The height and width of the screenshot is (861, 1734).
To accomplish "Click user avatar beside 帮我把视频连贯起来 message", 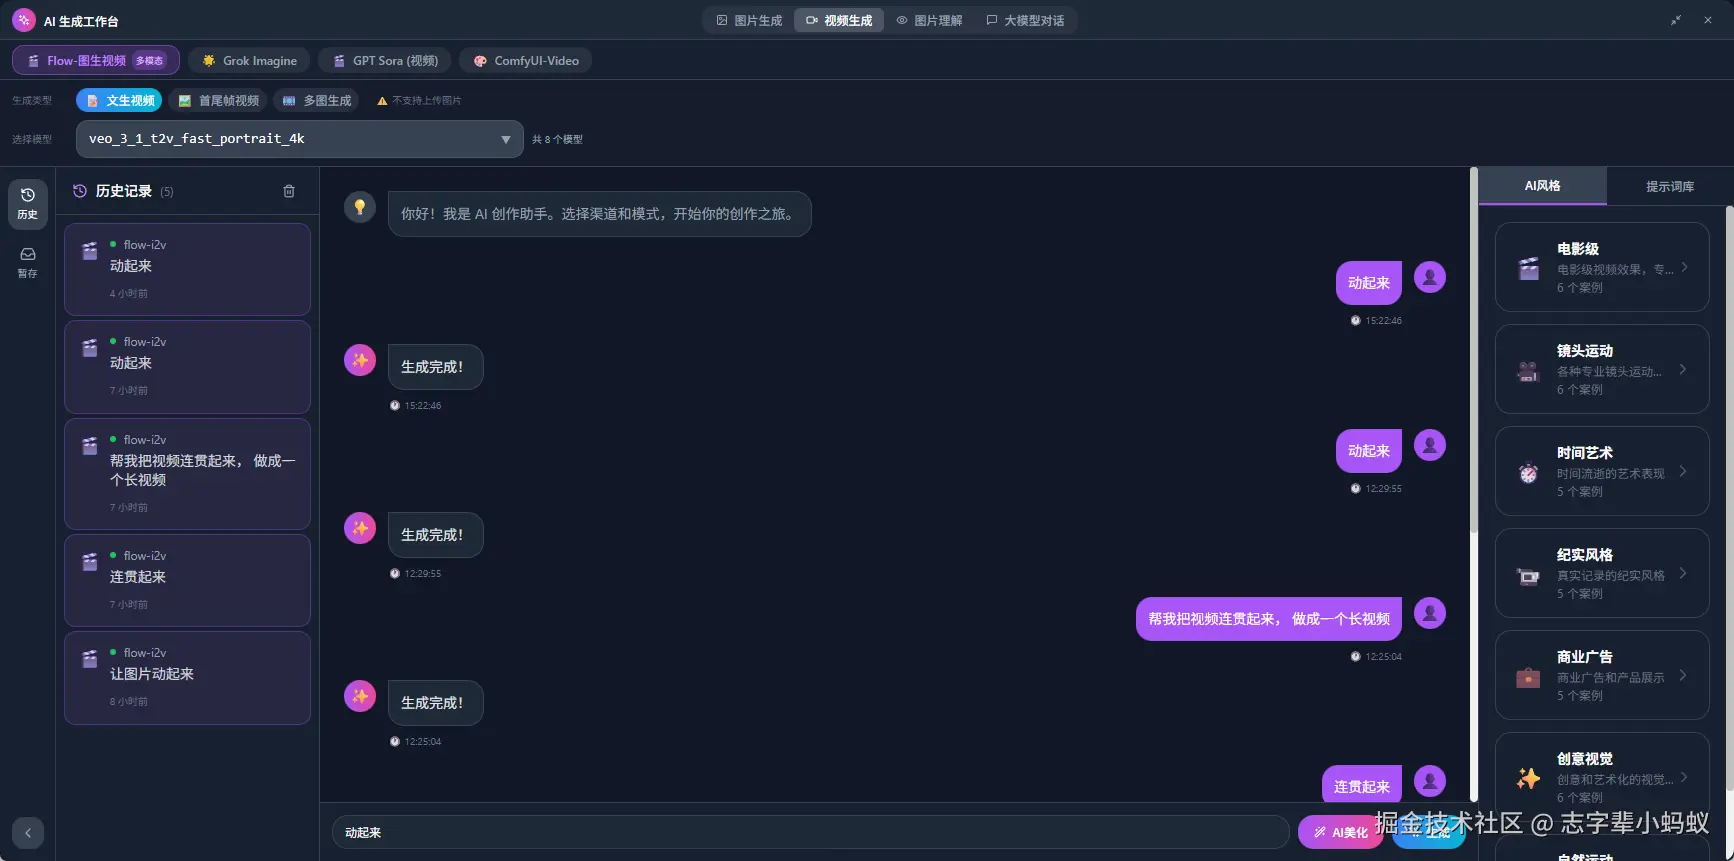I will [1430, 613].
